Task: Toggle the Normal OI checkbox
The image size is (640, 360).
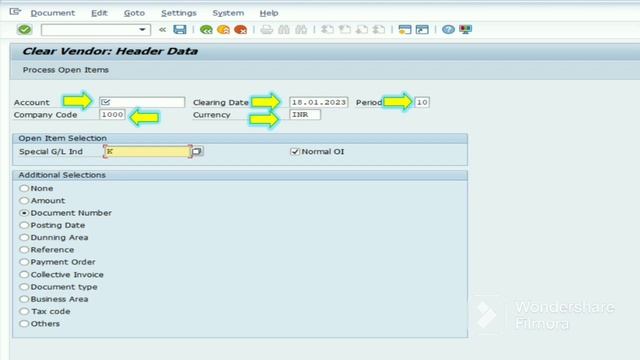Action: 295,151
